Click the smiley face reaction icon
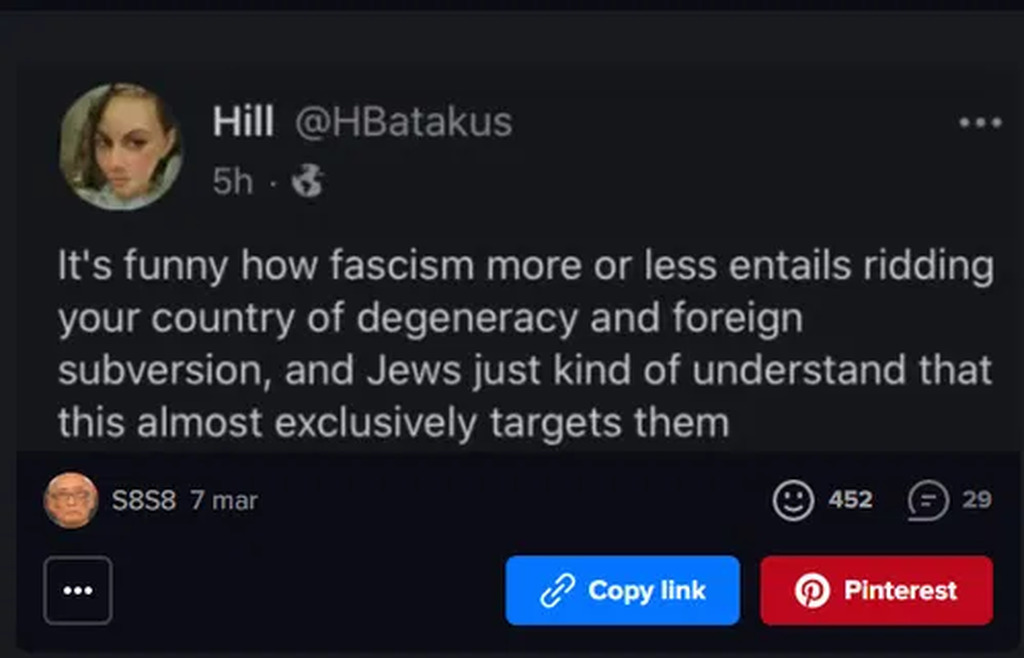The height and width of the screenshot is (658, 1024). [x=793, y=500]
